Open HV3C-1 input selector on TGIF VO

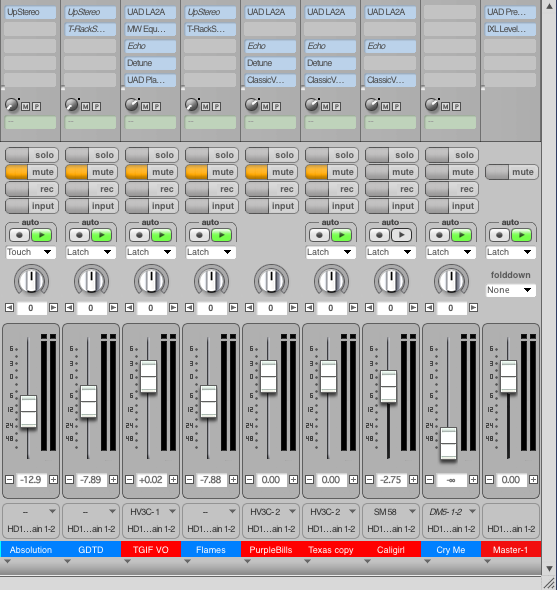(151, 512)
